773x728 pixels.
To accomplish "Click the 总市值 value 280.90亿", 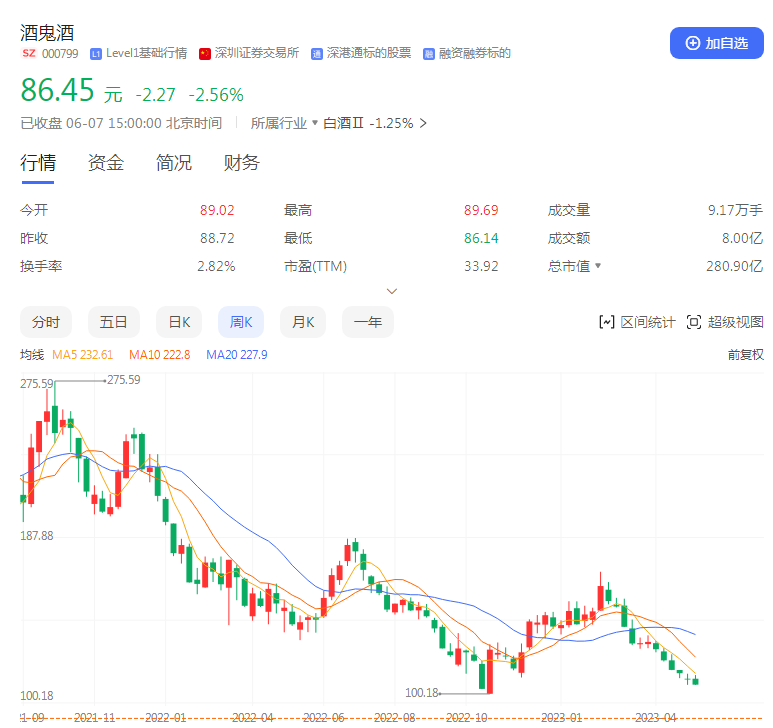I will [x=735, y=267].
